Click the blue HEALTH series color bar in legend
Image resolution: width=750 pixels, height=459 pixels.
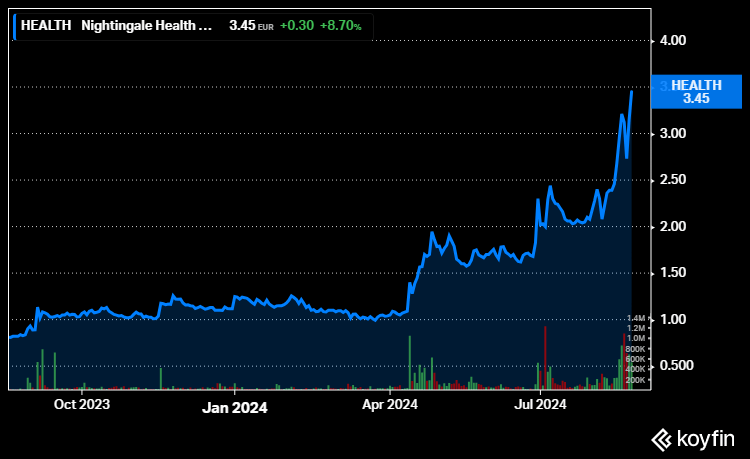point(15,26)
